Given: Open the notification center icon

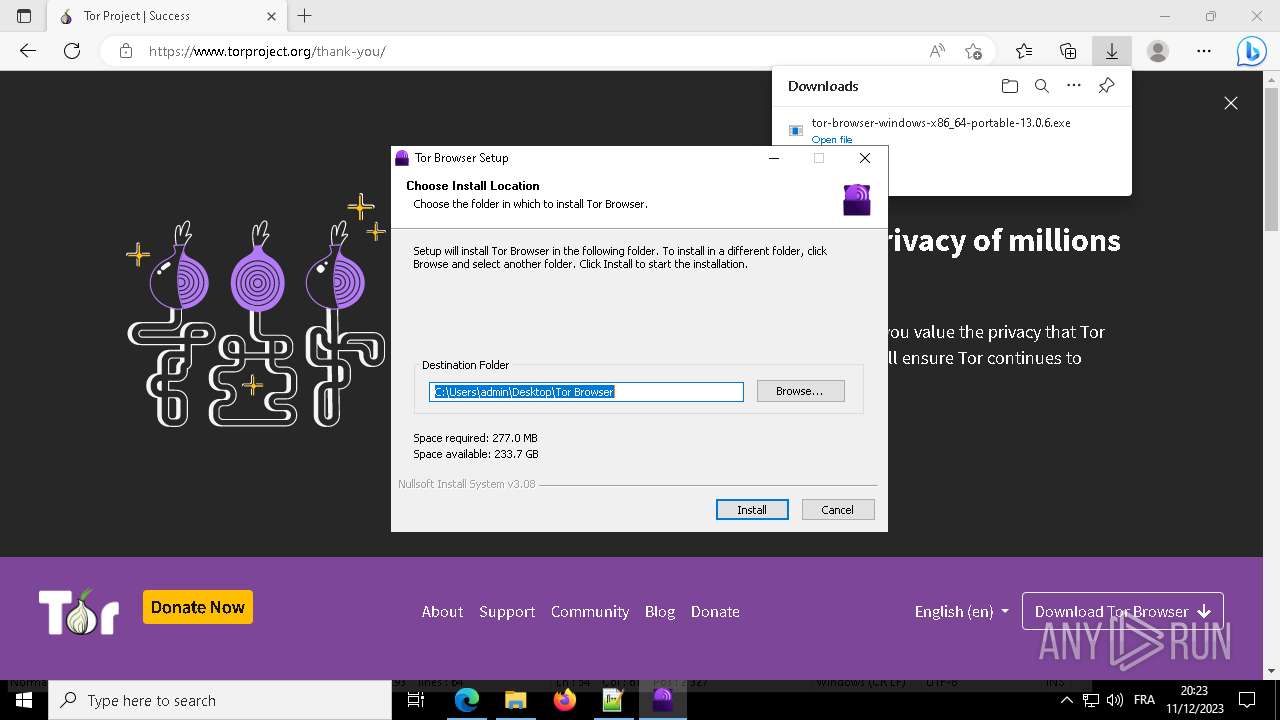Looking at the screenshot, I should coord(1247,700).
